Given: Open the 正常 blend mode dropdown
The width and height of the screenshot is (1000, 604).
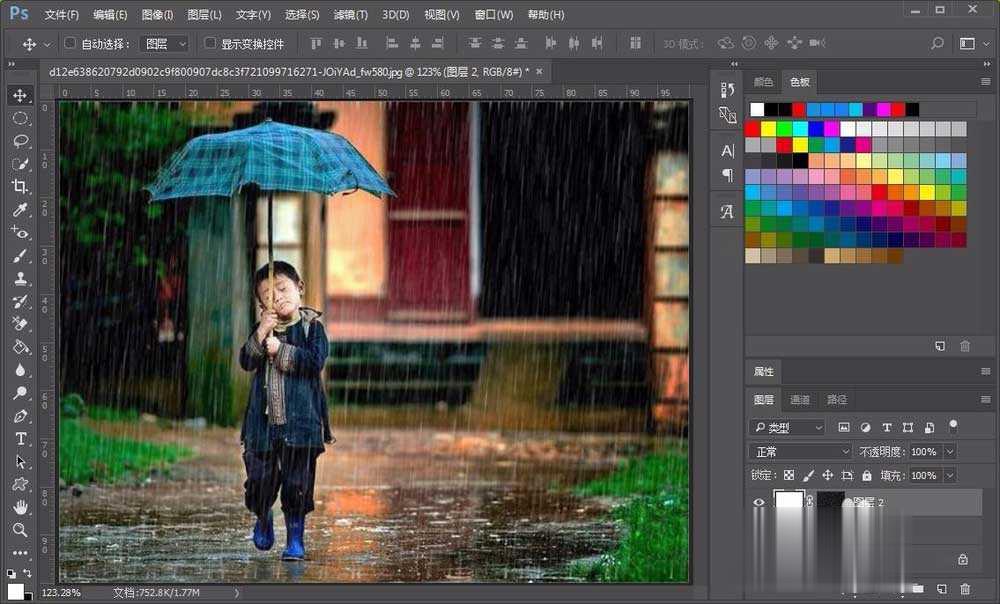Looking at the screenshot, I should pos(798,451).
